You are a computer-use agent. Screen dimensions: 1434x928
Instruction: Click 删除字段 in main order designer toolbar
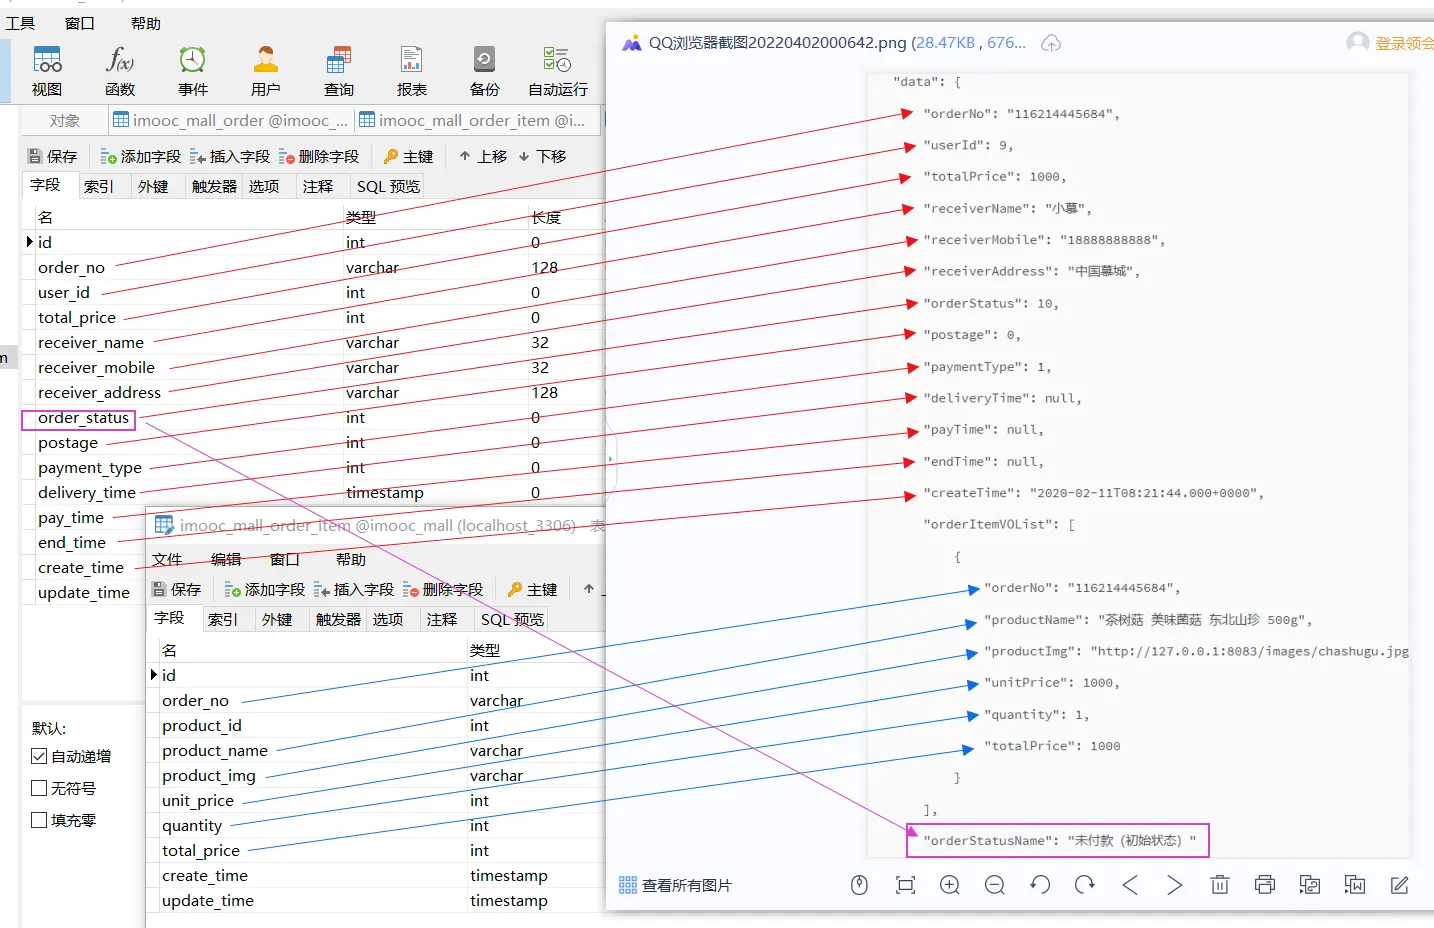click(x=318, y=156)
